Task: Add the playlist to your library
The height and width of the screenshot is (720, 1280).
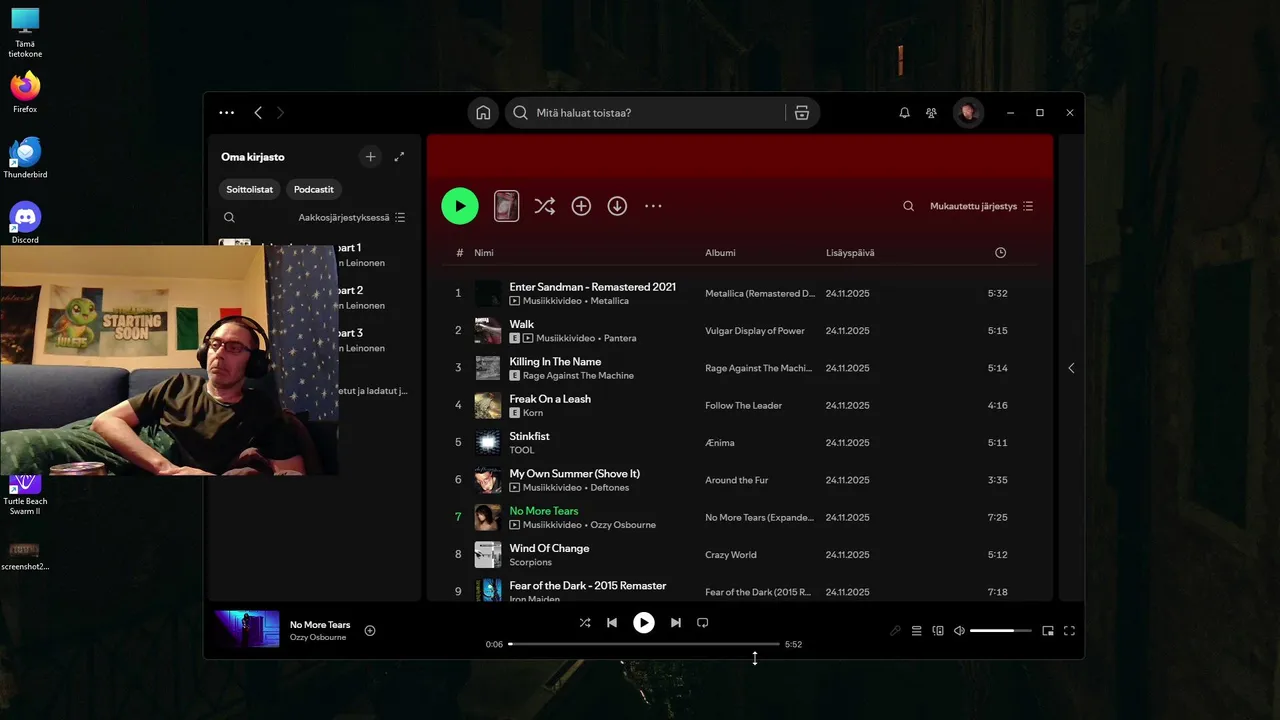Action: click(581, 206)
